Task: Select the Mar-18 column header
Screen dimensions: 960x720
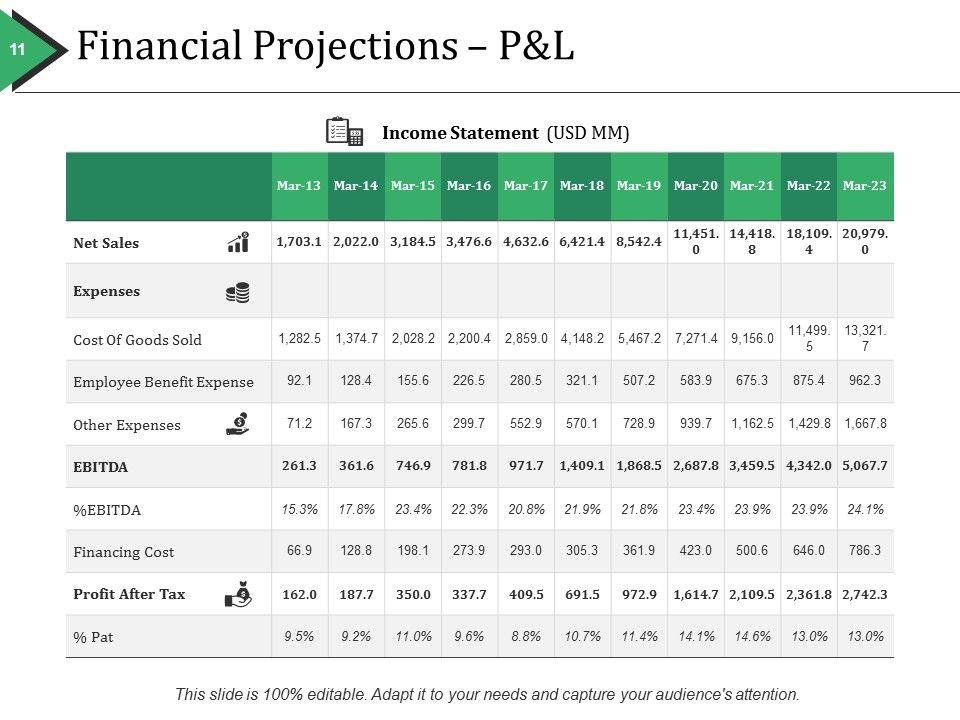Action: (582, 186)
